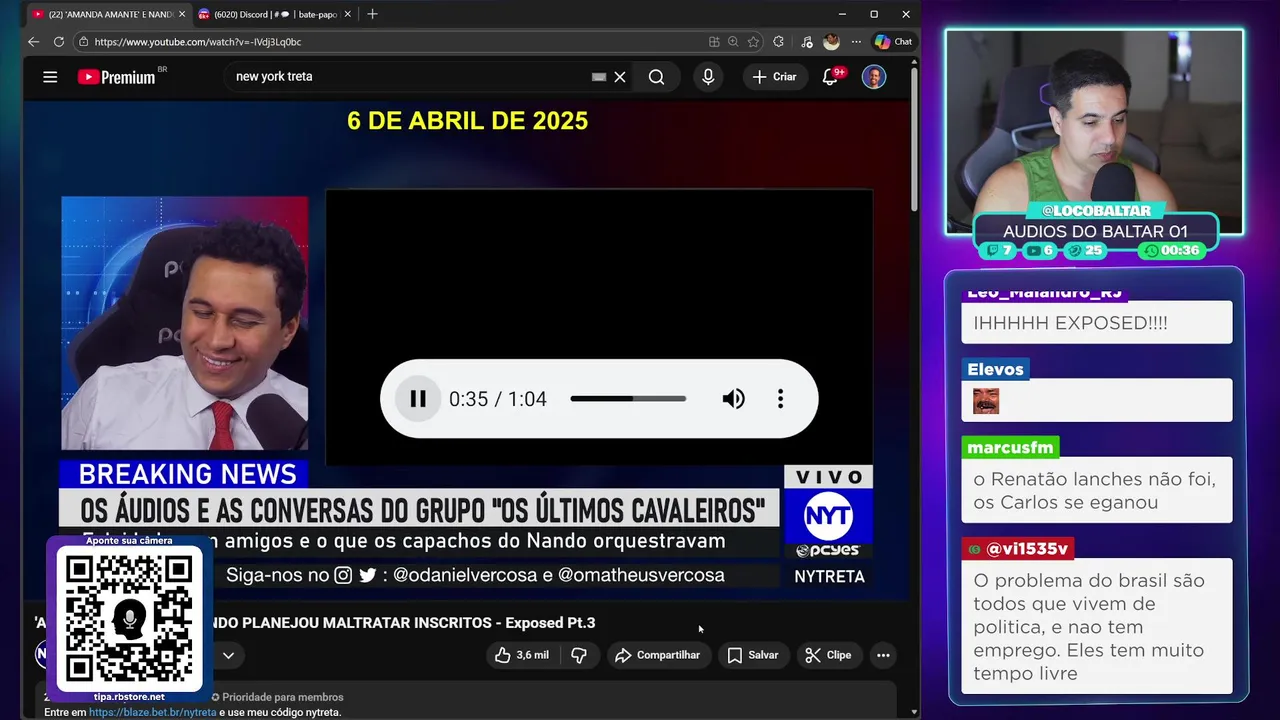Image resolution: width=1280 pixels, height=720 pixels.
Task: Minimize the browser window
Action: click(x=842, y=14)
